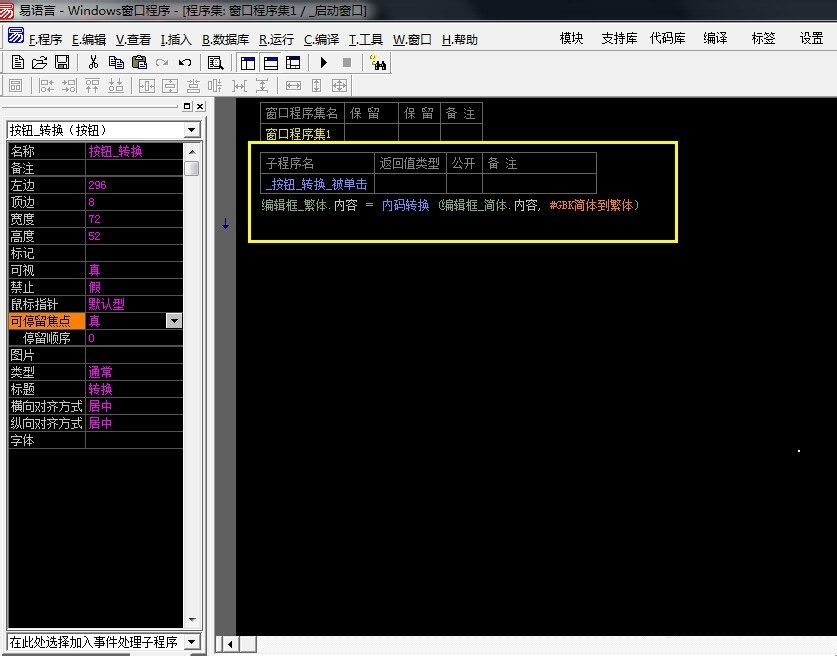Click the align right edges icon

pos(69,85)
